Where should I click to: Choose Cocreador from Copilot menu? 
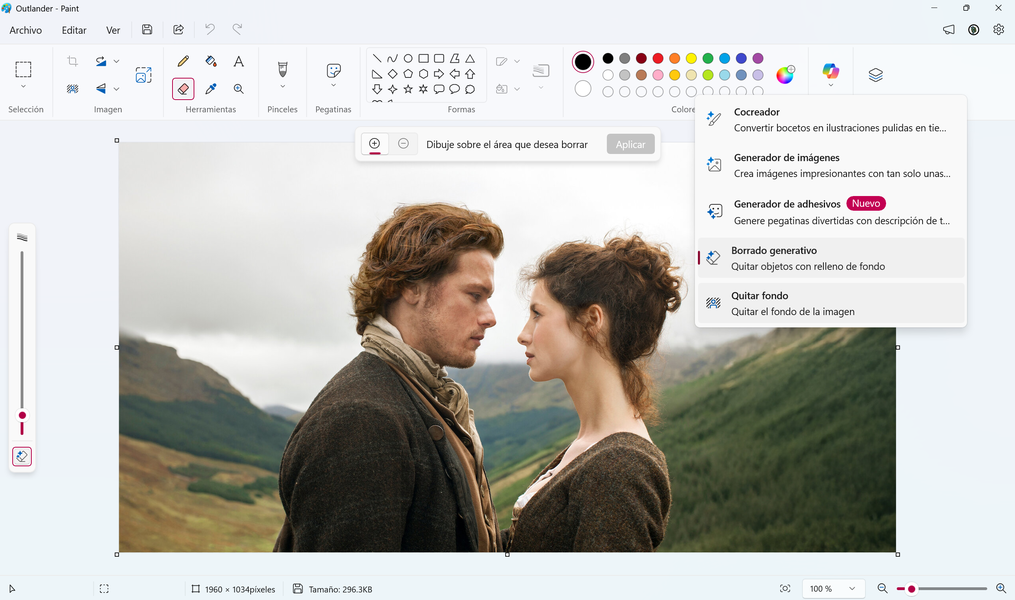[831, 120]
